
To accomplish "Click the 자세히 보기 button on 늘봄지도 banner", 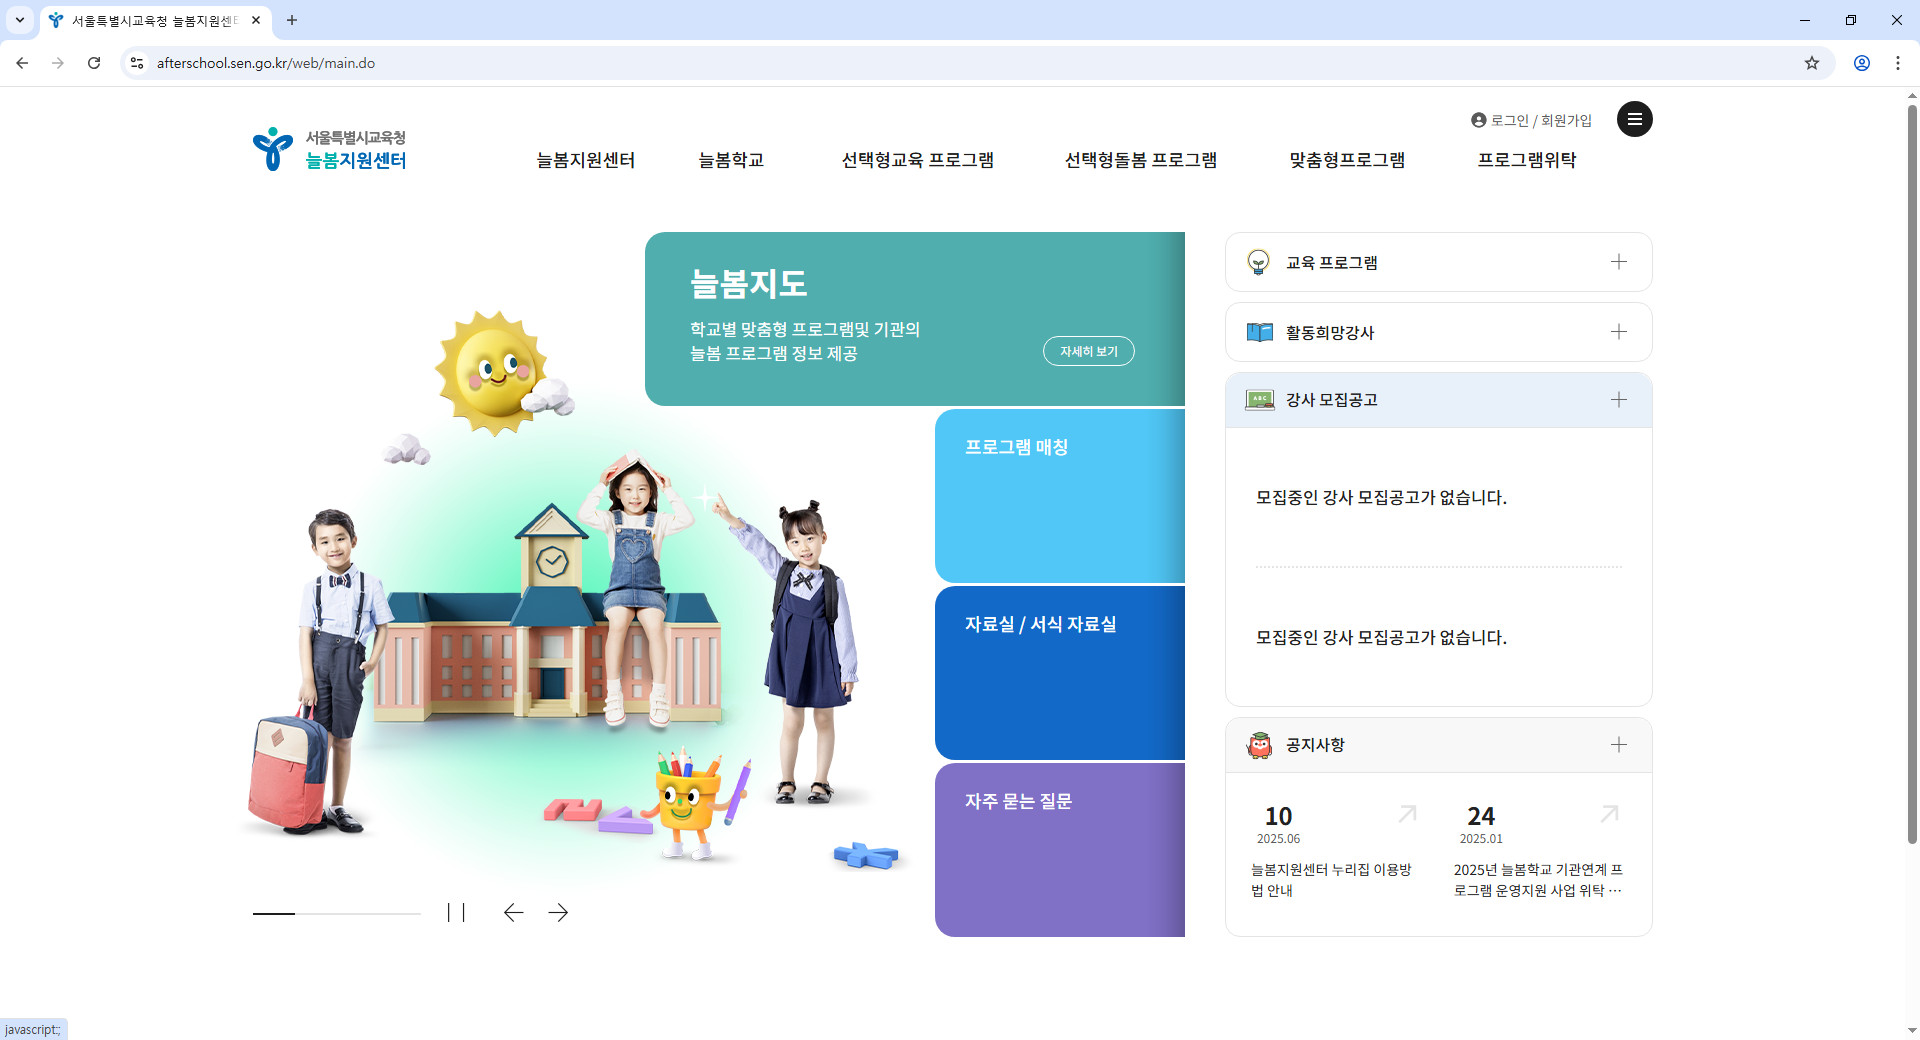I will pyautogui.click(x=1088, y=351).
